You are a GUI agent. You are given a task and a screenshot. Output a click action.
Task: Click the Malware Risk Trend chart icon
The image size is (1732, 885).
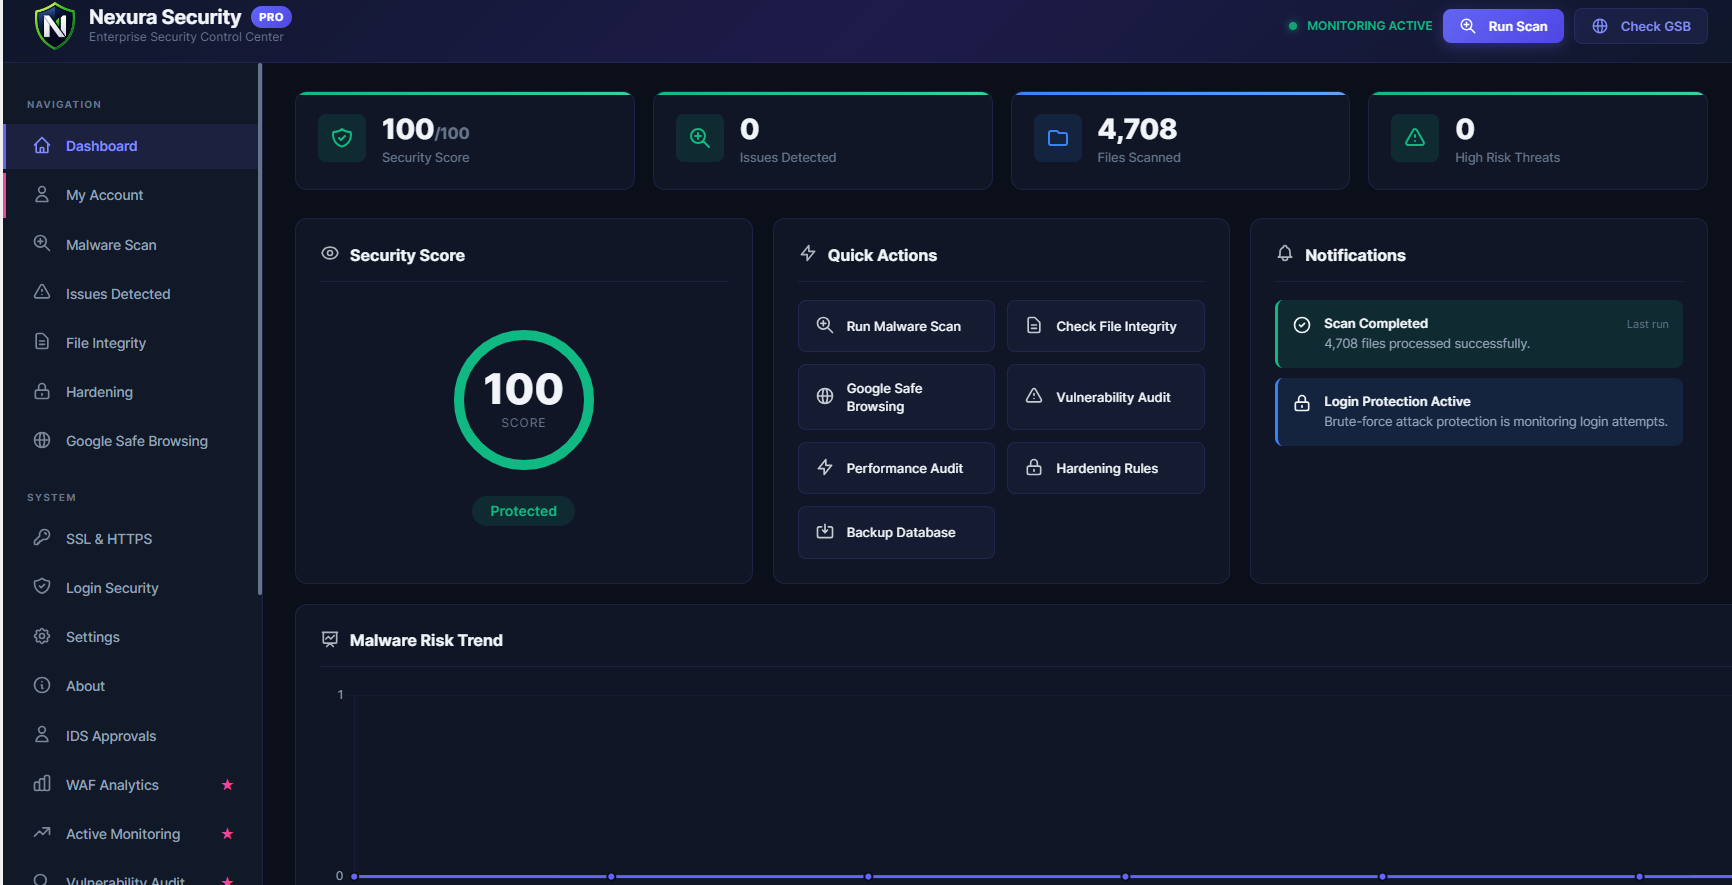(330, 639)
